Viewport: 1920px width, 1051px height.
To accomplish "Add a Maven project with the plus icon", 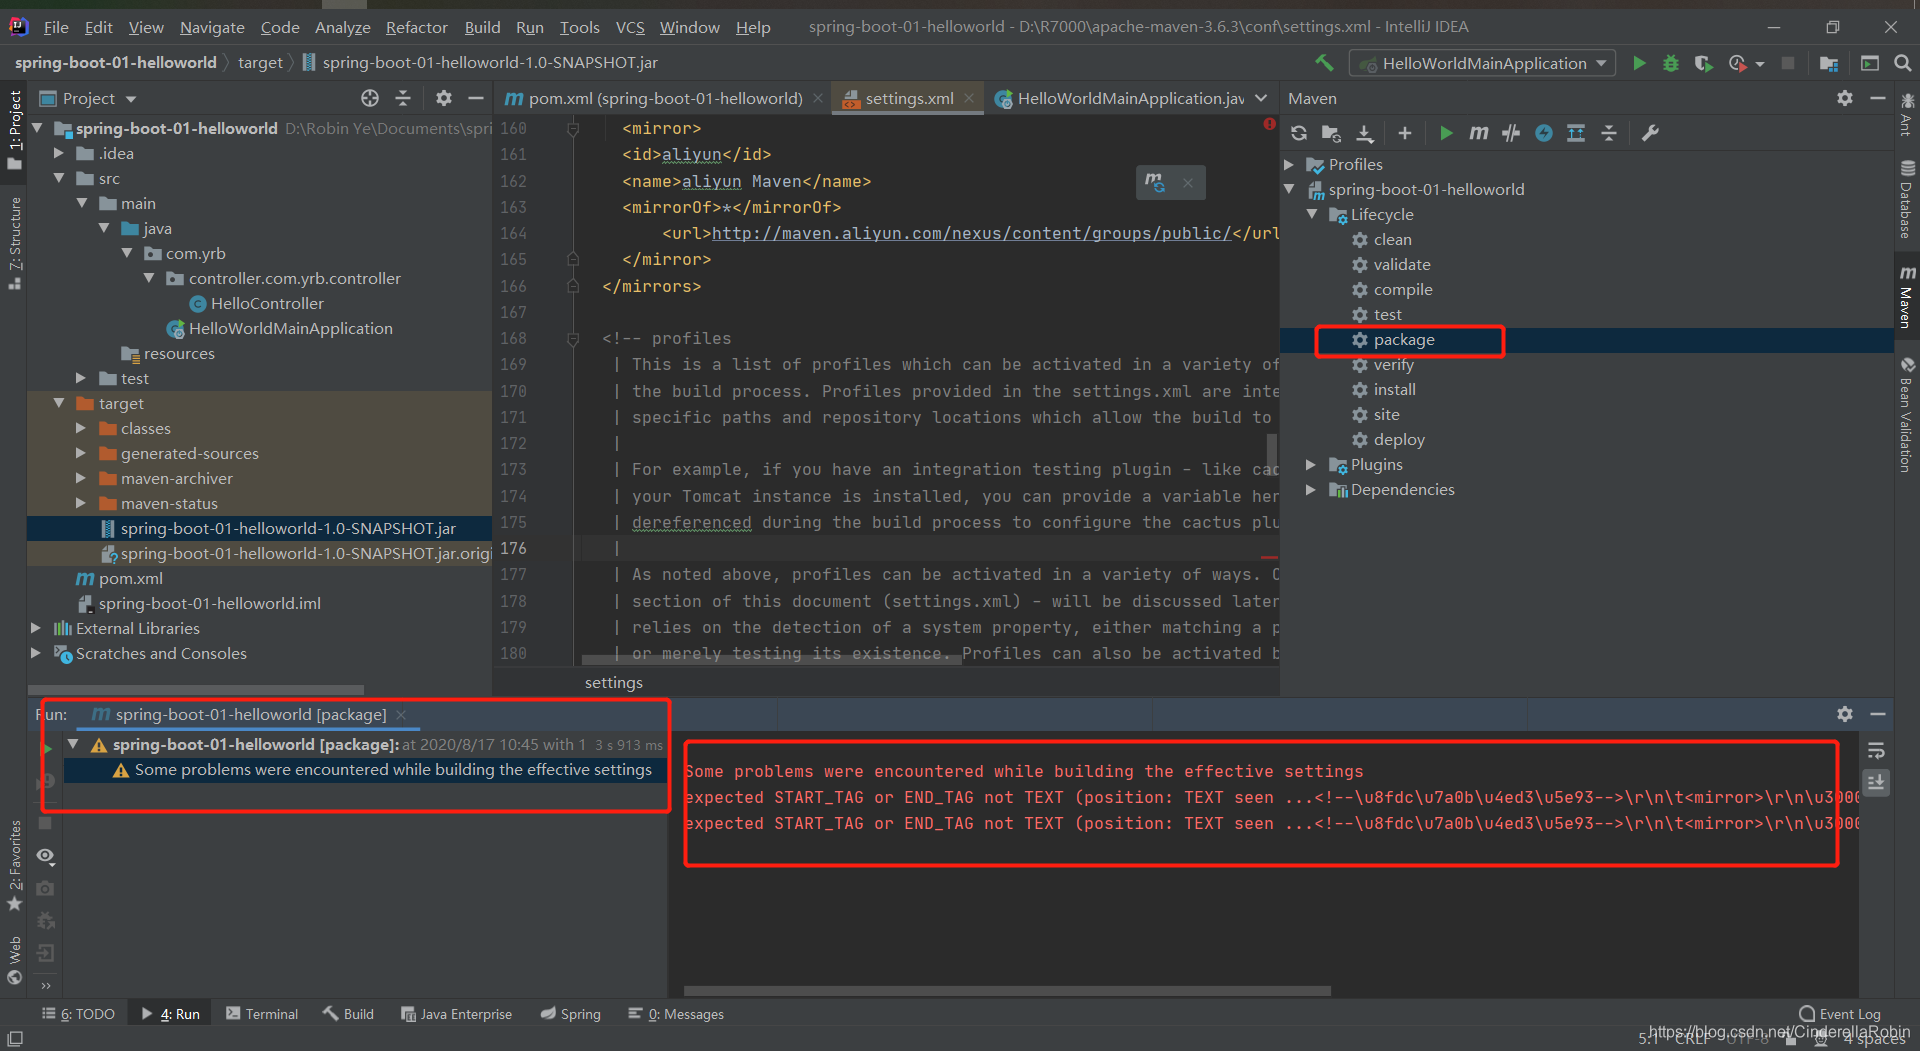I will point(1405,133).
